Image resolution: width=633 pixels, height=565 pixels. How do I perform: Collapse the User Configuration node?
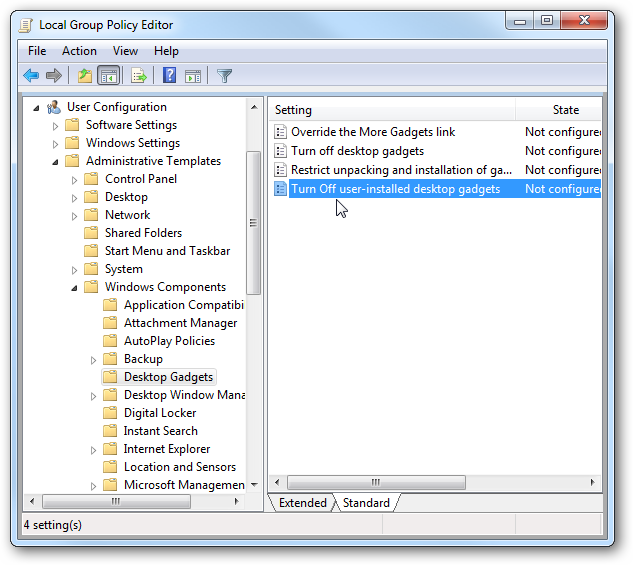point(36,108)
